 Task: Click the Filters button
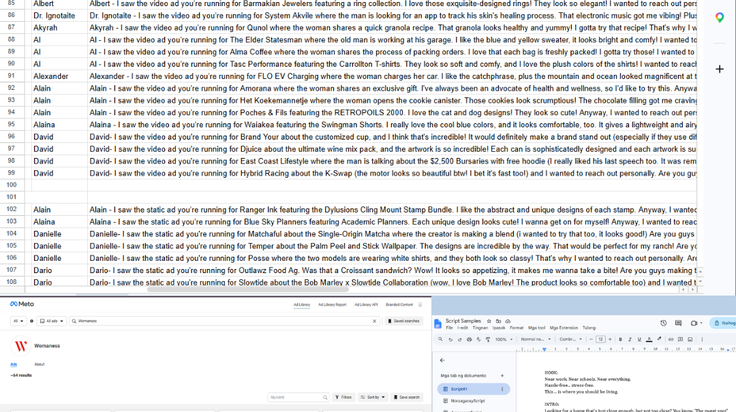point(344,397)
